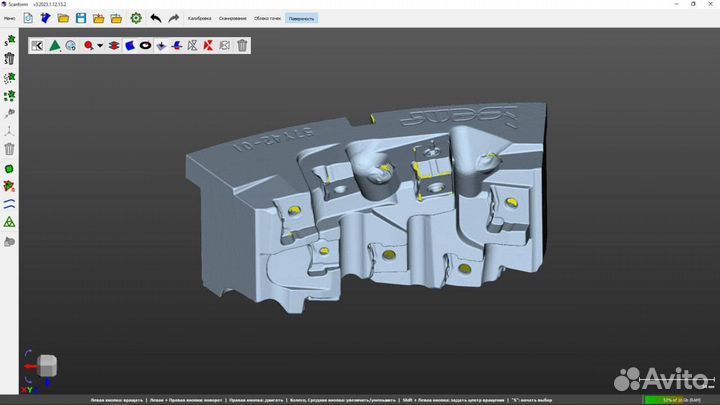Save the project with floppy icon
Screen dimensions: 720x405
81,18
